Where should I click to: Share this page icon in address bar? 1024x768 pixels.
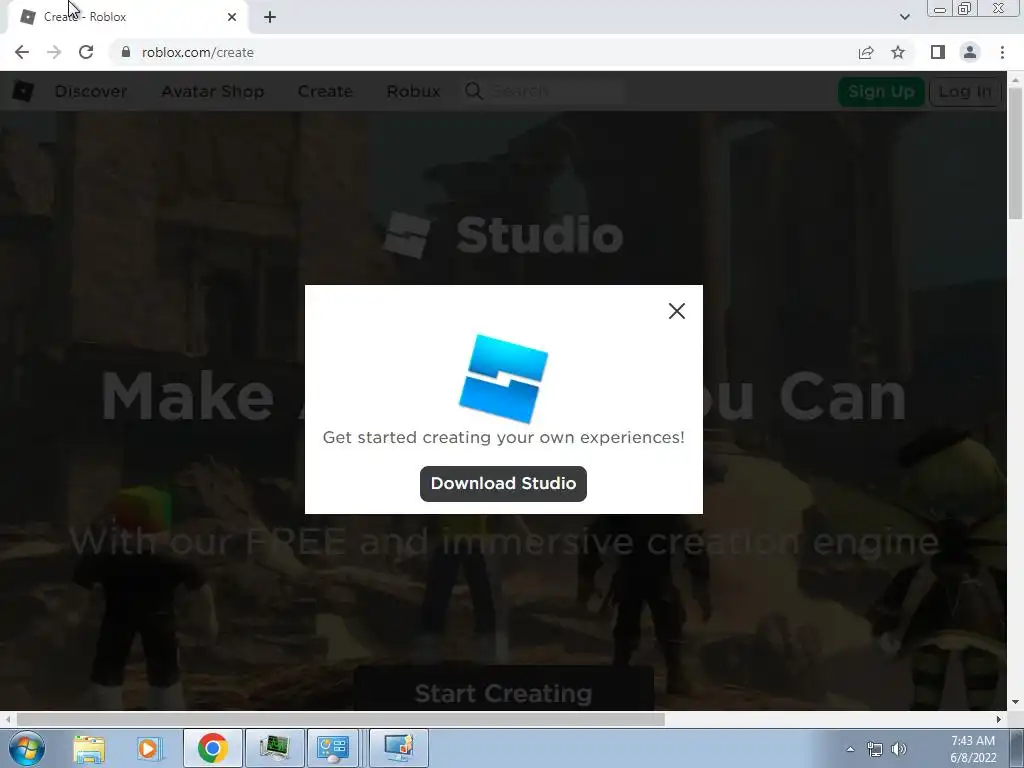coord(866,52)
